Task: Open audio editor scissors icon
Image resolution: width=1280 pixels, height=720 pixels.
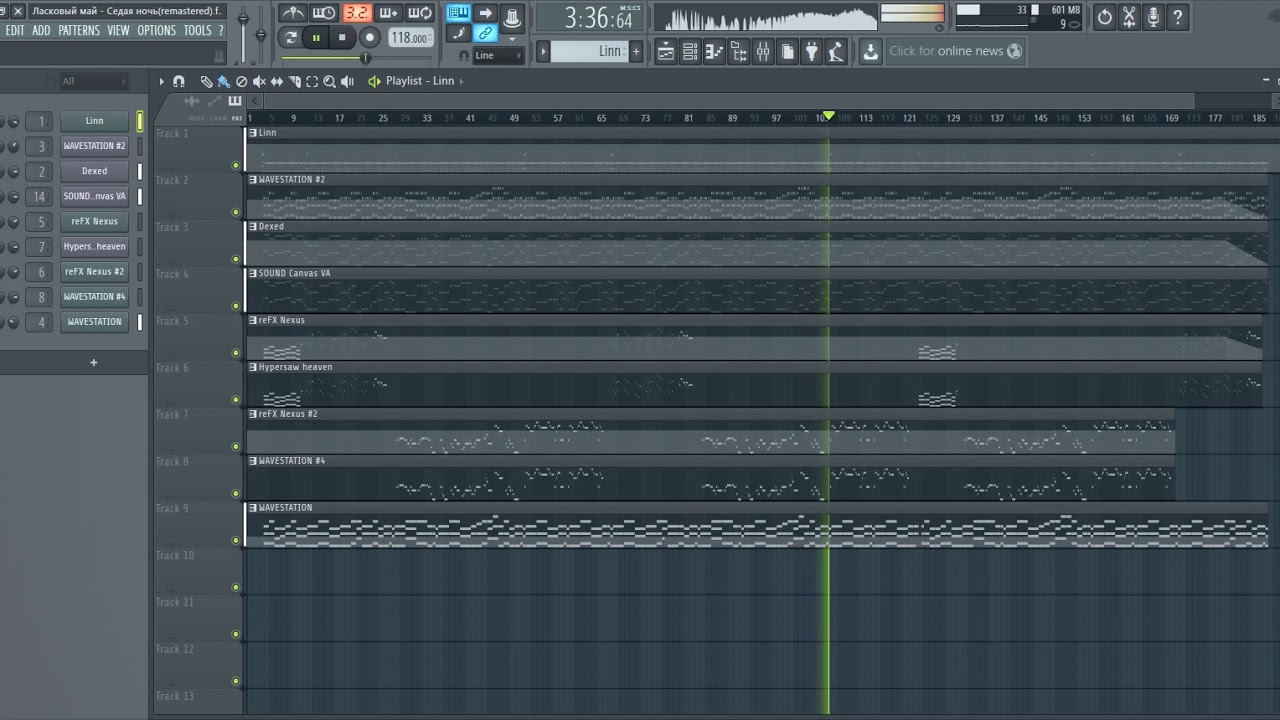Action: pyautogui.click(x=1129, y=16)
